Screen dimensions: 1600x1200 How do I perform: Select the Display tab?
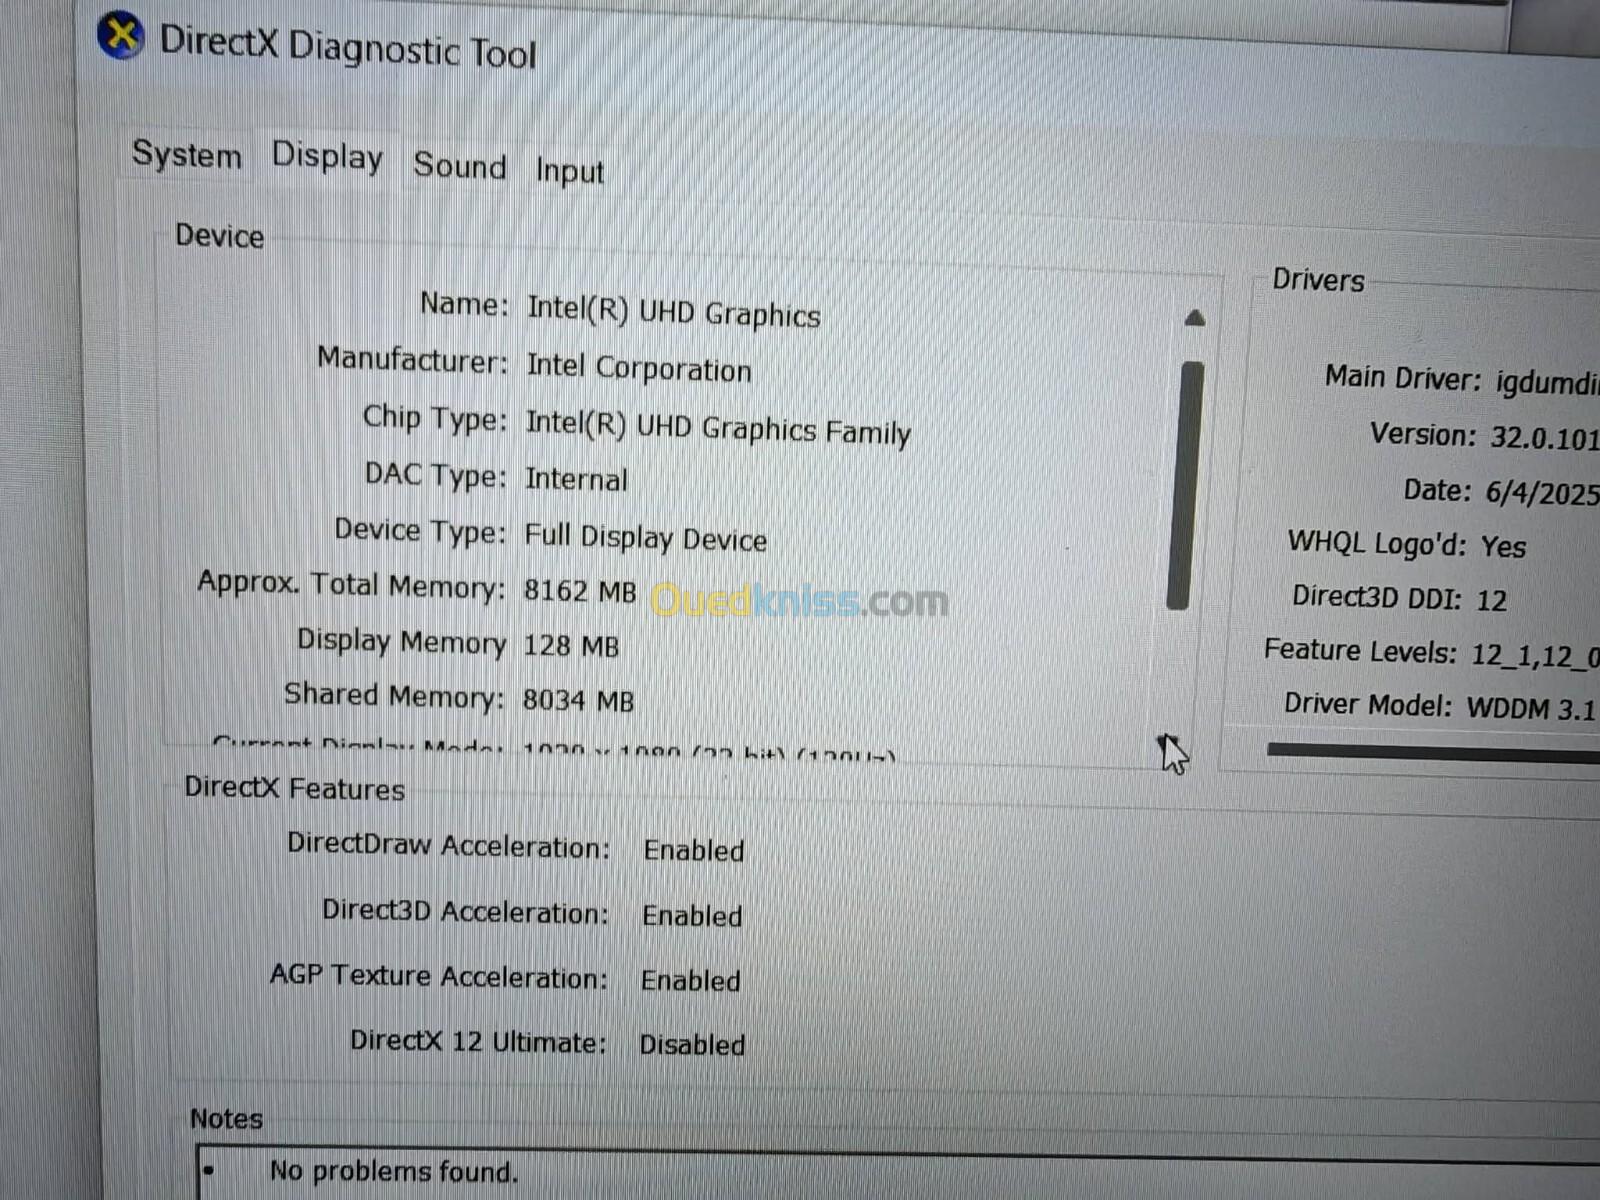327,157
